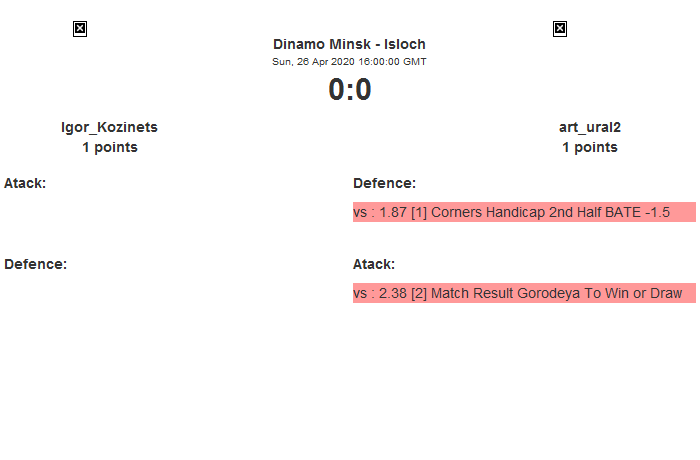Open the art_ural2 player name
700x460 pixels.
click(590, 127)
